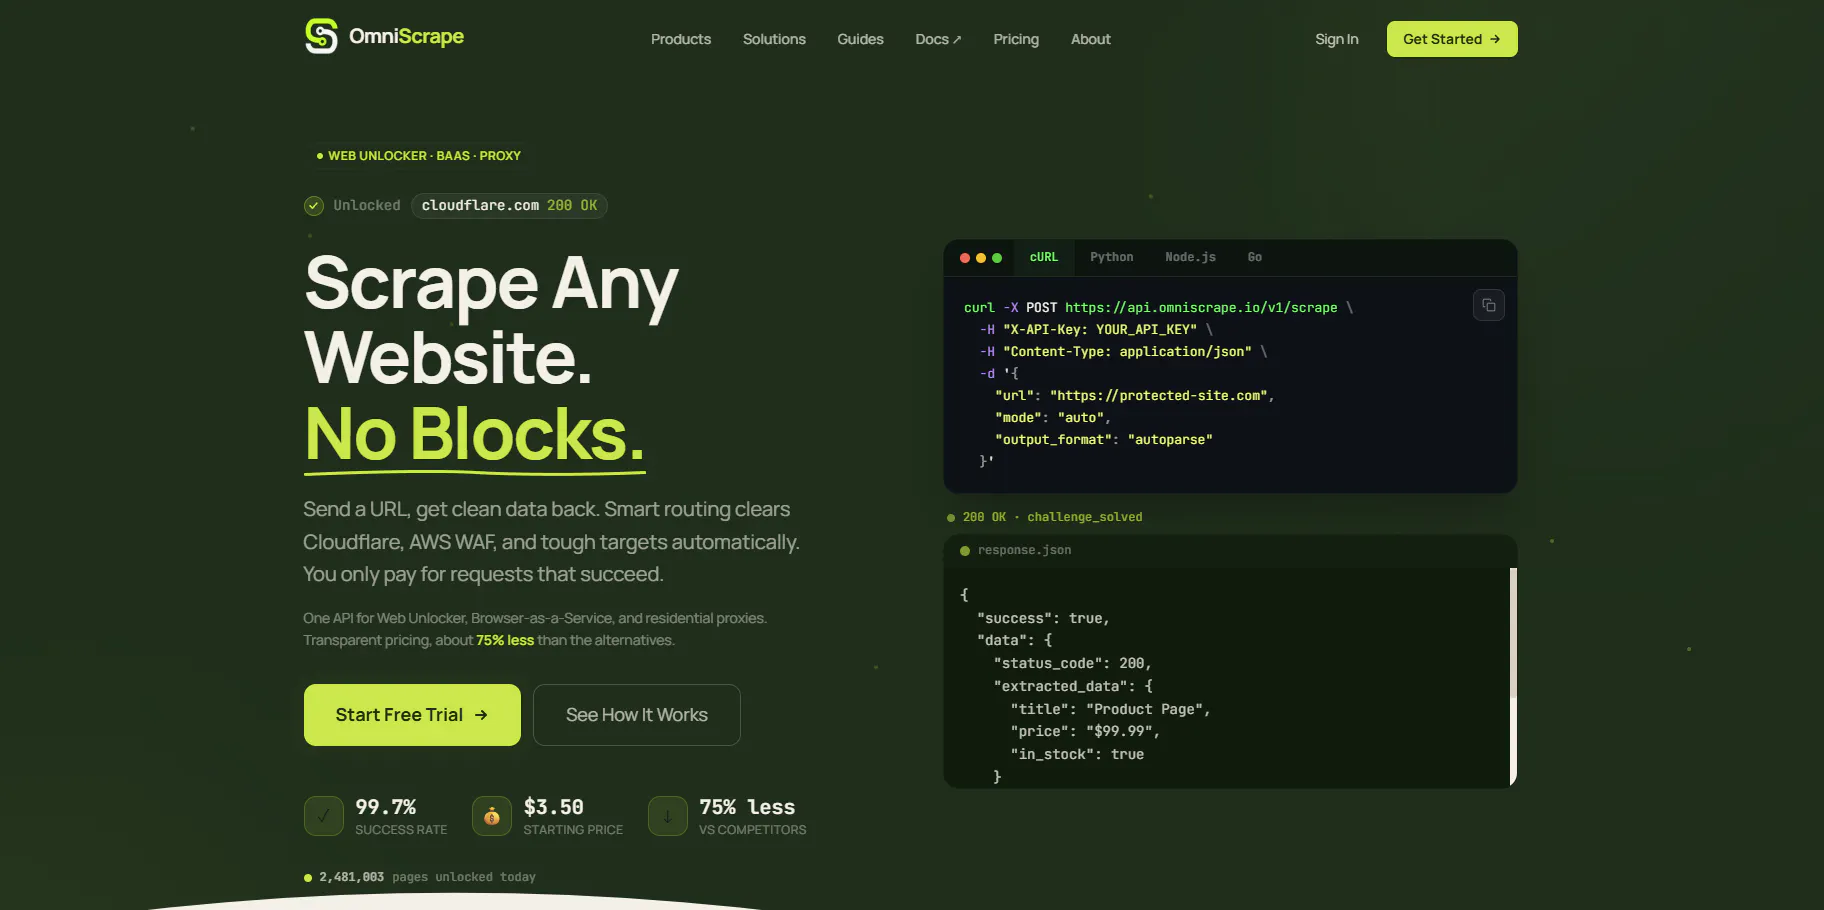Screen dimensions: 1824x910
Task: Click the 2,481,003 pages unlocked counter
Action: click(420, 877)
